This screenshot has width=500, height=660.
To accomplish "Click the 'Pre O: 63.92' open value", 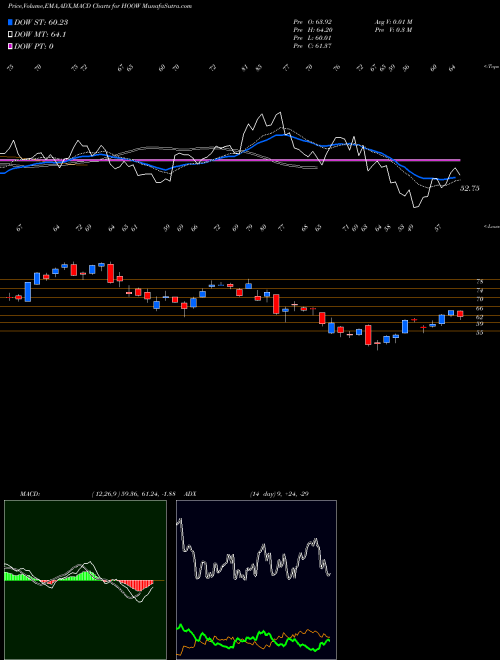I will [313, 22].
